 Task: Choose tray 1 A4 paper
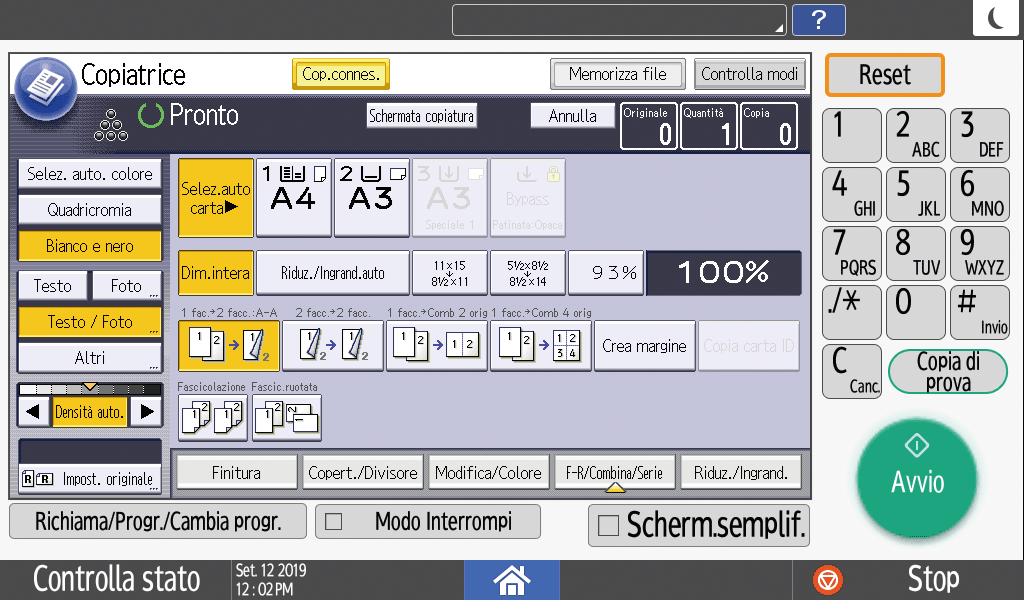click(x=294, y=197)
